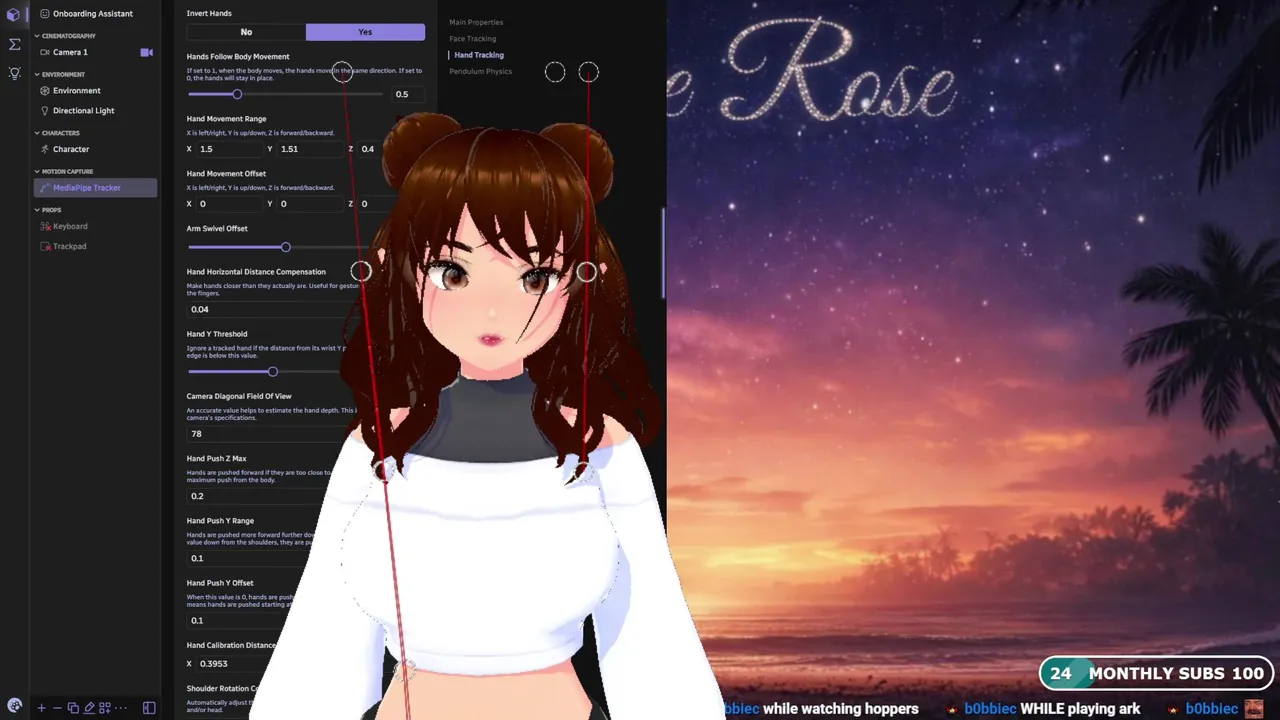Click the plus add asset icon
The image size is (1280, 720).
(x=41, y=708)
